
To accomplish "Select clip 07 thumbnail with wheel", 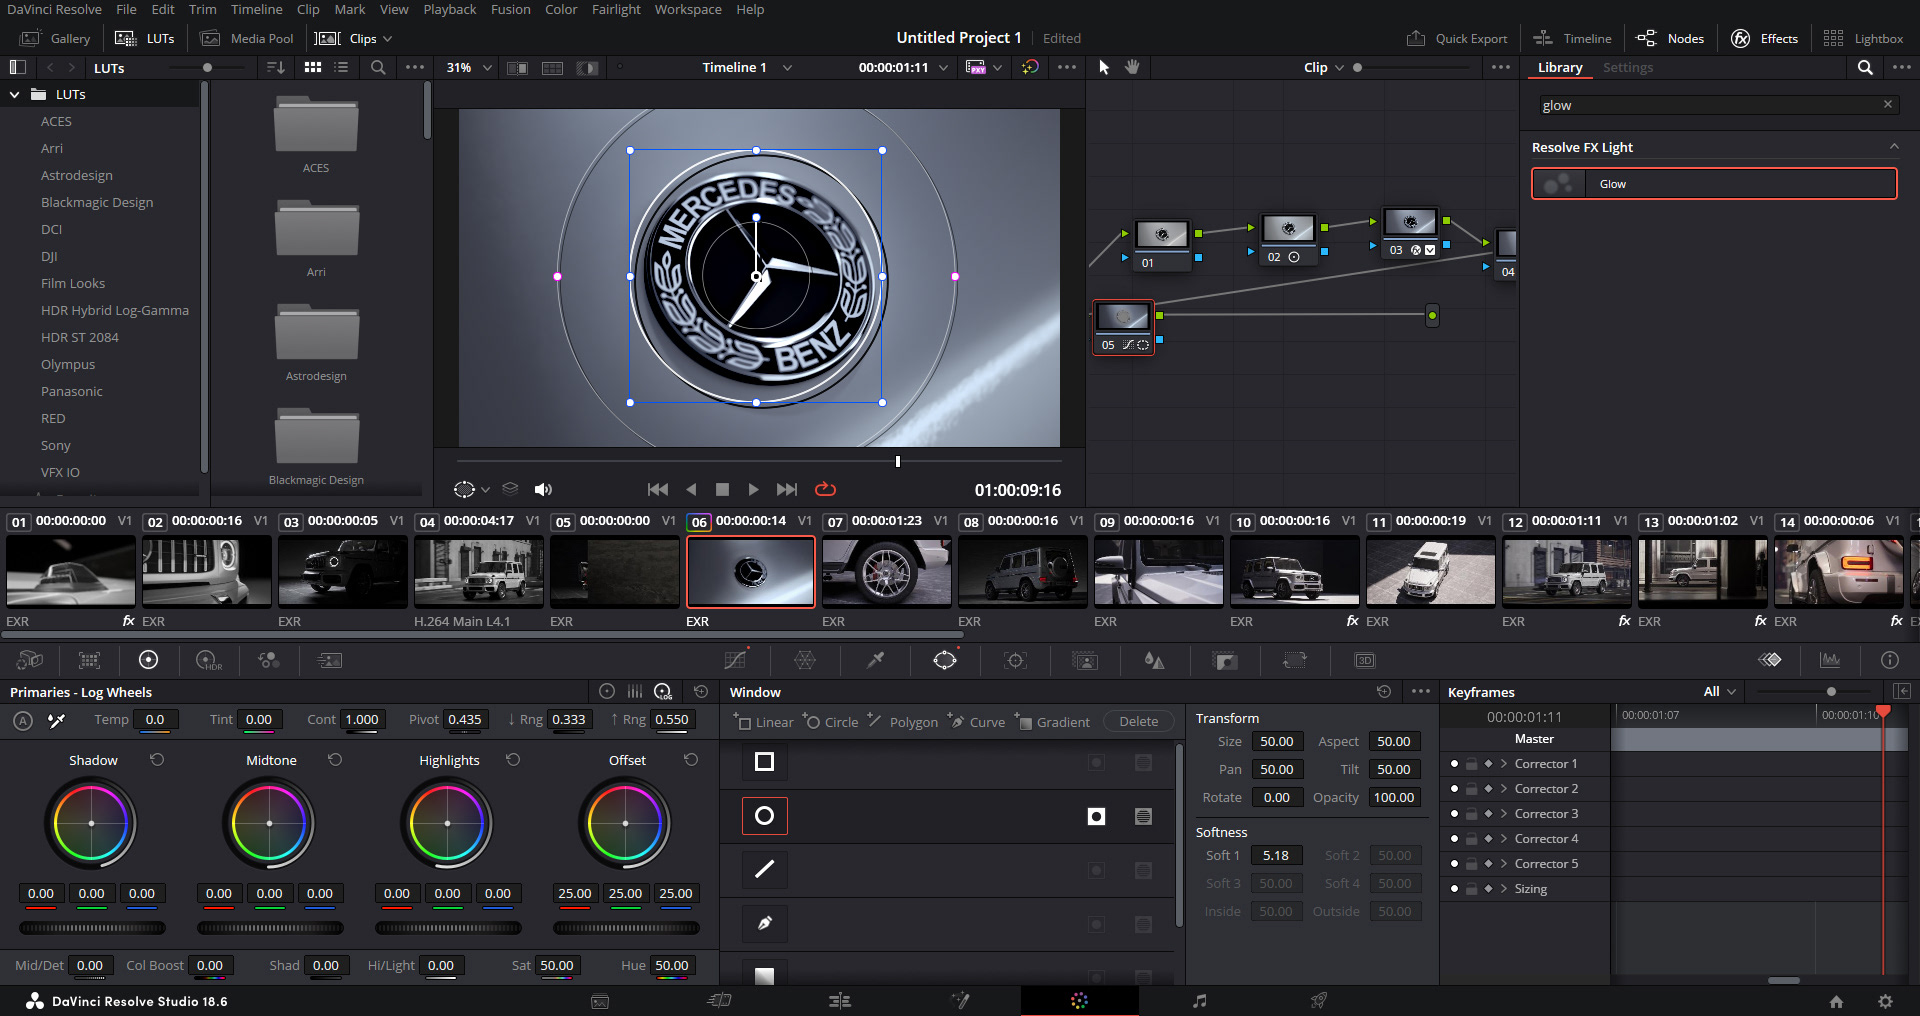I will [886, 571].
